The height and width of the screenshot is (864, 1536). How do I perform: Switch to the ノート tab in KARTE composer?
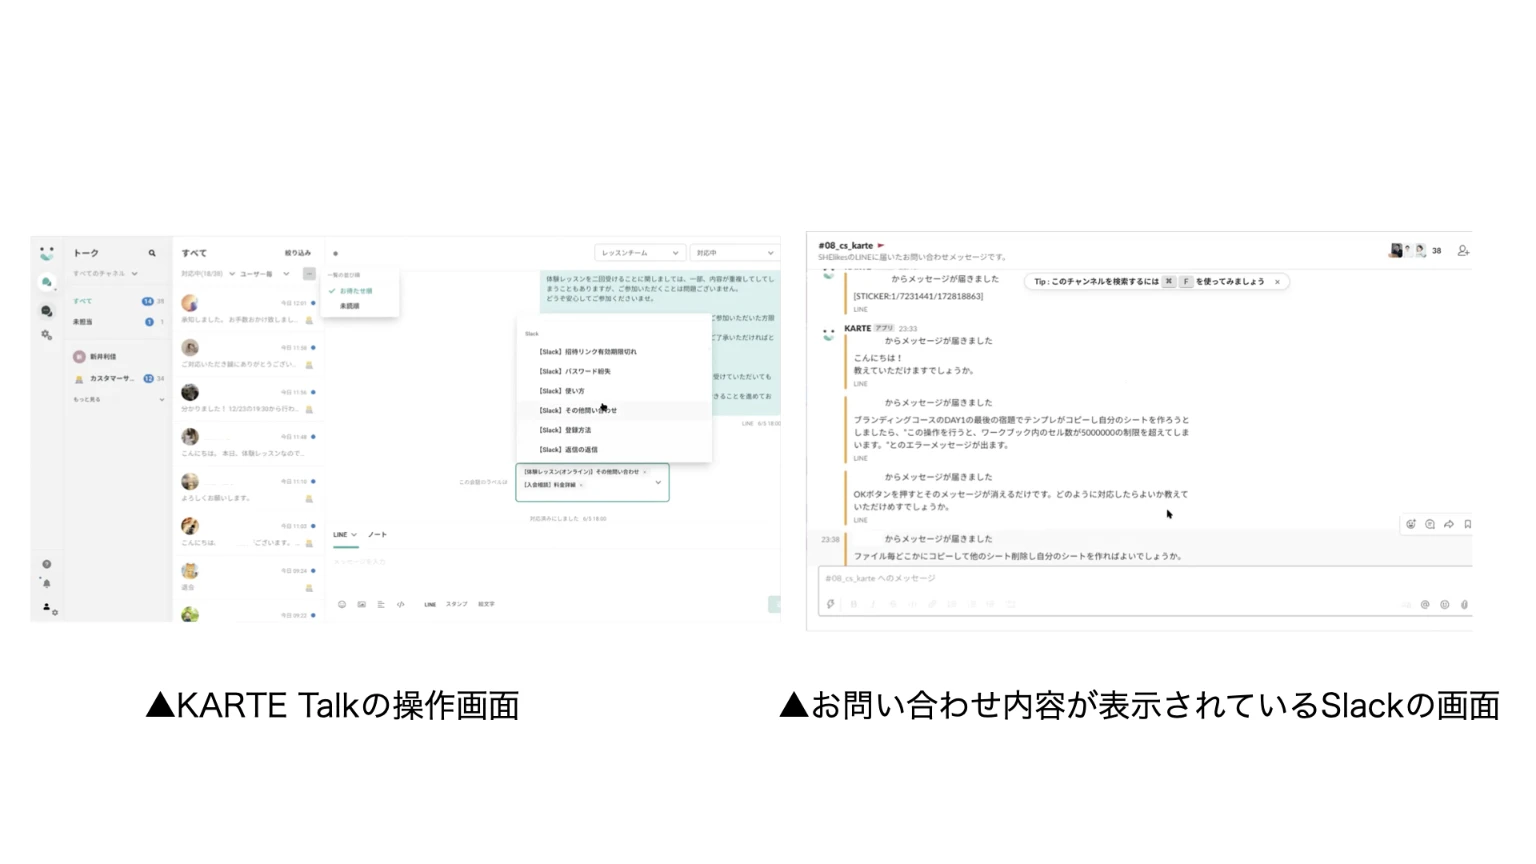point(377,535)
